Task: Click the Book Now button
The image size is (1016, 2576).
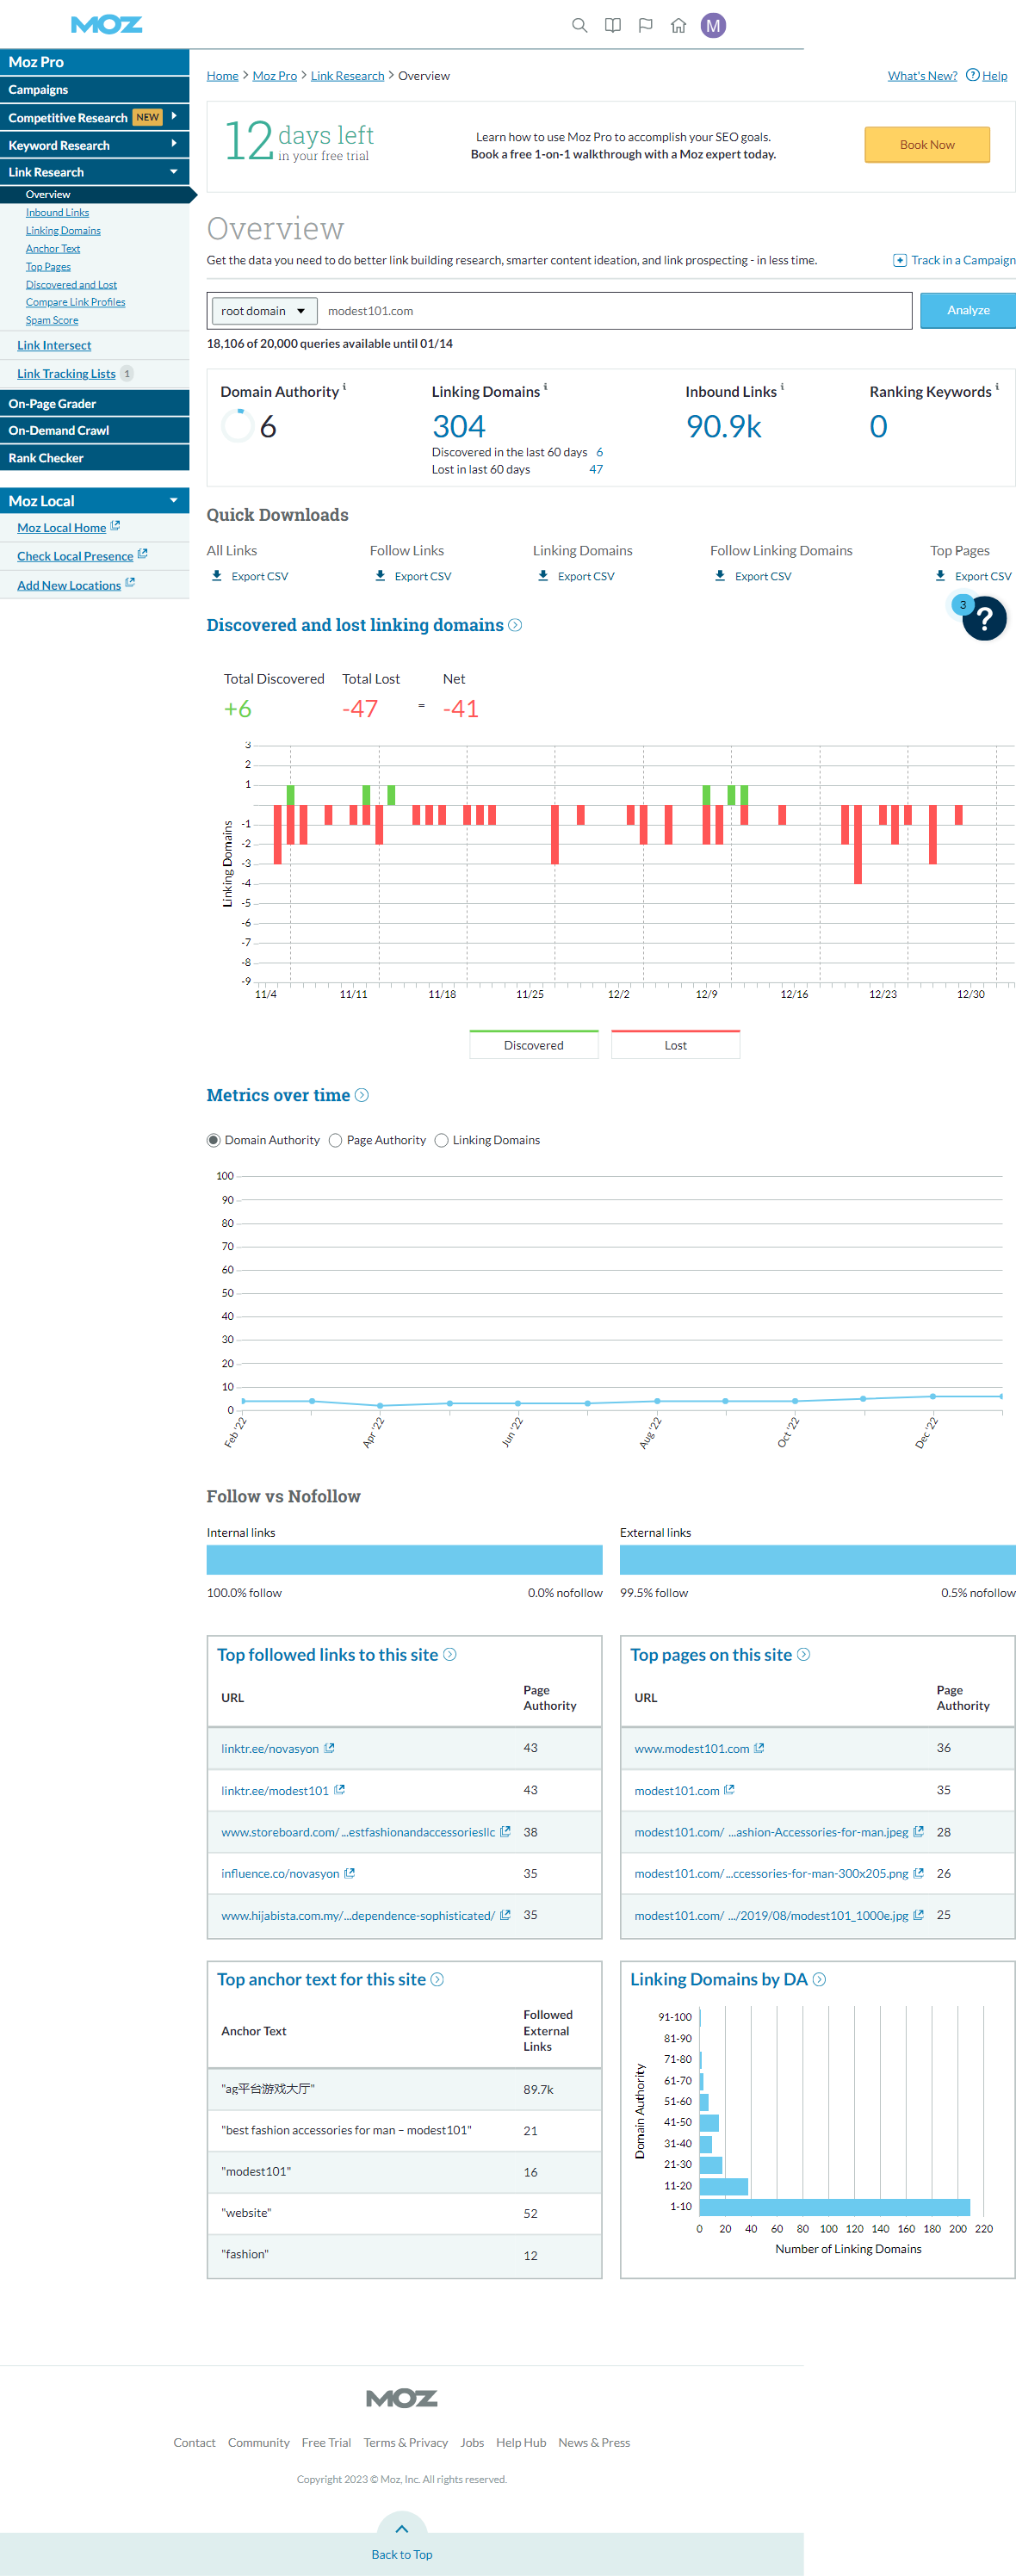Action: [x=927, y=144]
